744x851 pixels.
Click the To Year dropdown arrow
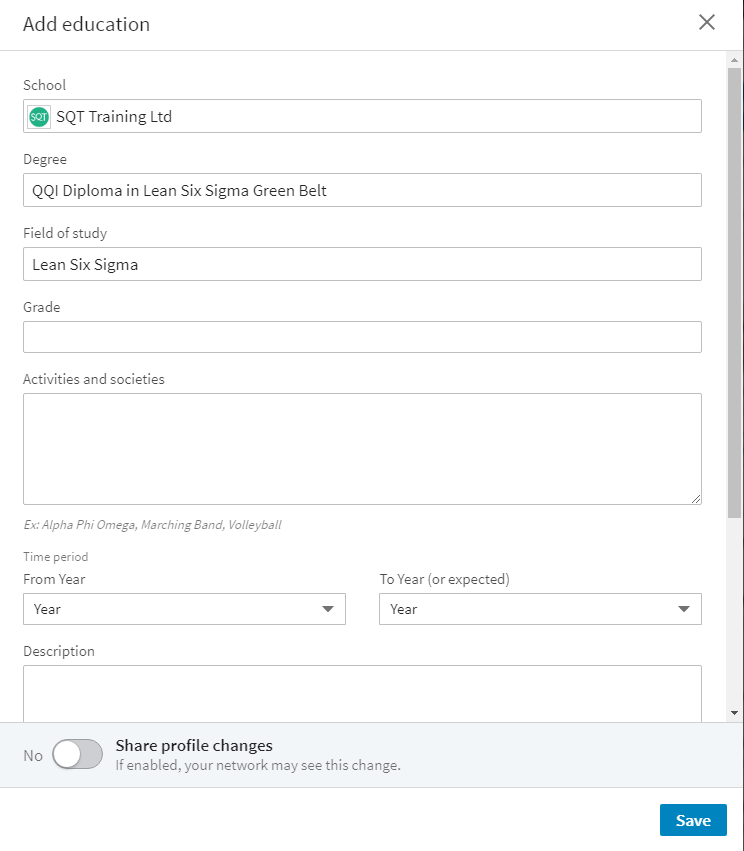(684, 609)
